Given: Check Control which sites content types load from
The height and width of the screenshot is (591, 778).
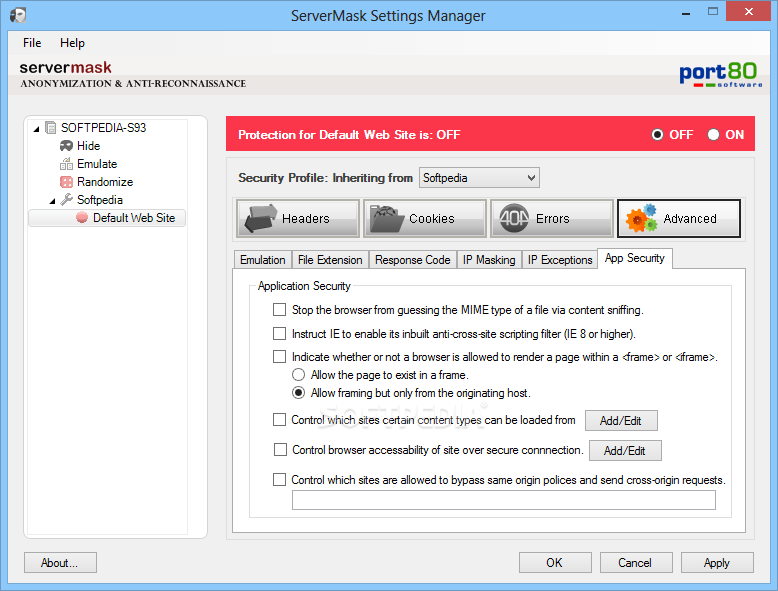Looking at the screenshot, I should [279, 420].
